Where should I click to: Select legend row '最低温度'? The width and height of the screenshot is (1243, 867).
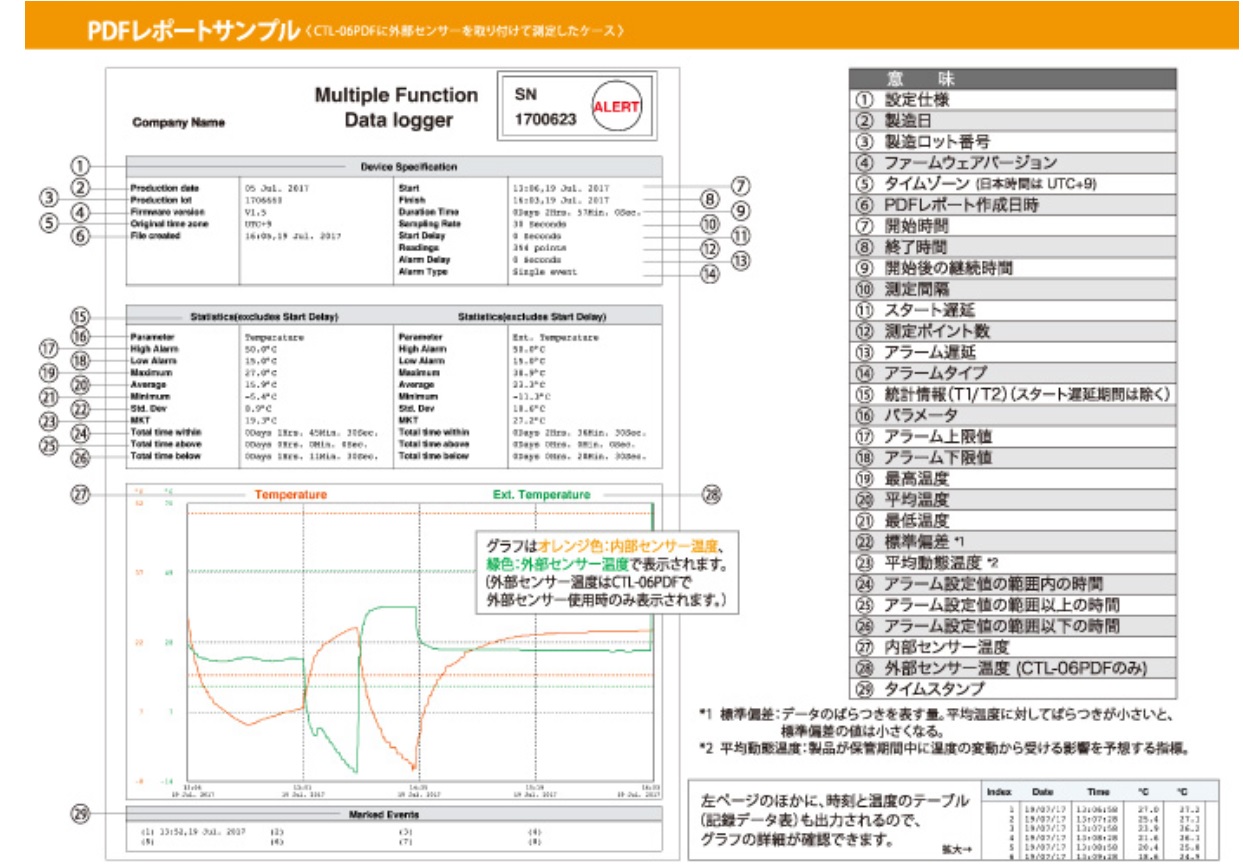click(x=1012, y=521)
